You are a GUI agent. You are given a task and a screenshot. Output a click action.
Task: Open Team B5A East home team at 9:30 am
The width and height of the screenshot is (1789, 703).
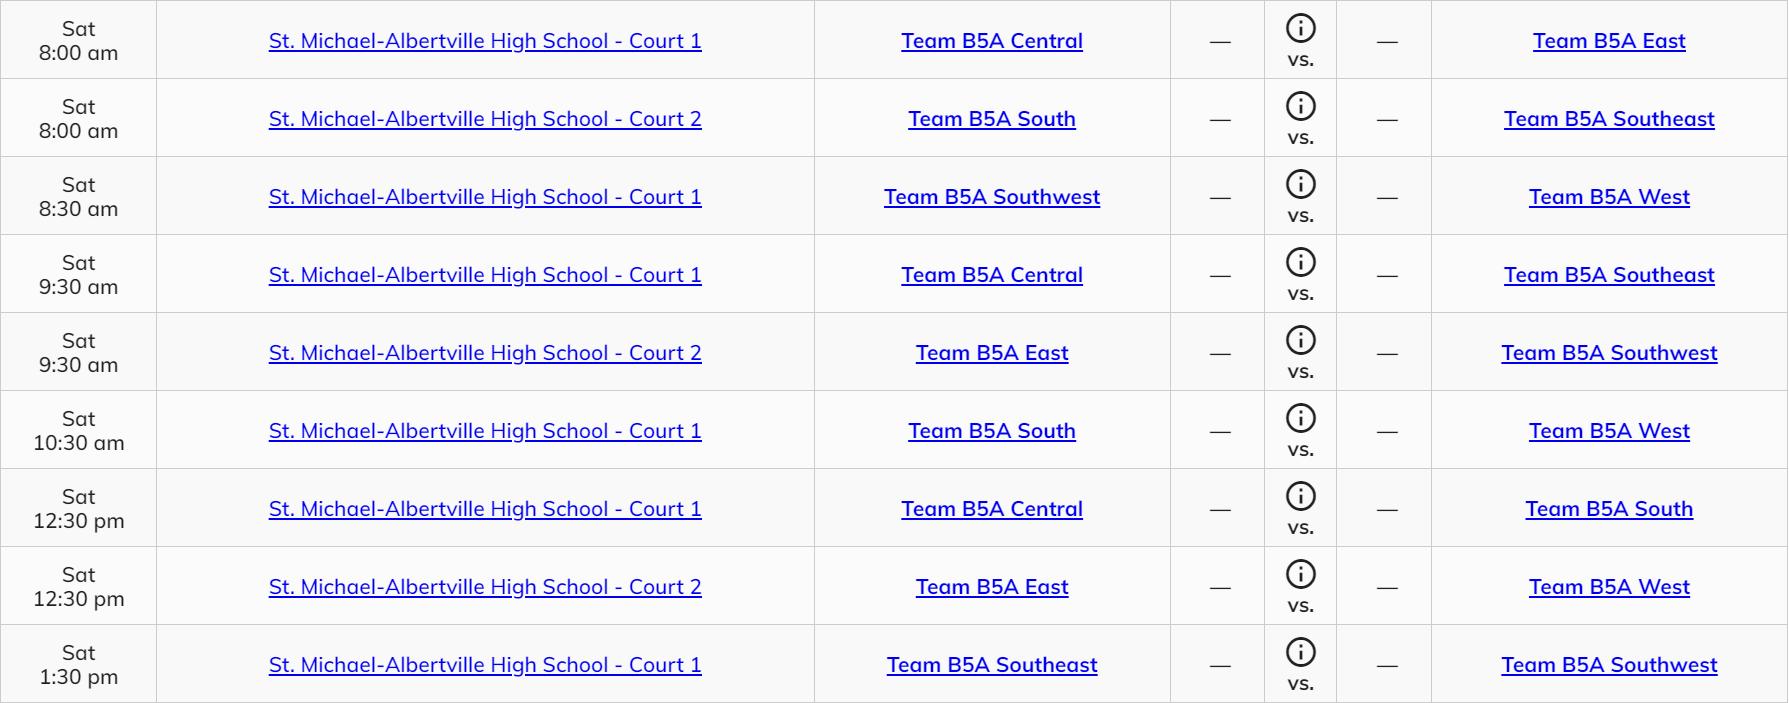point(992,353)
